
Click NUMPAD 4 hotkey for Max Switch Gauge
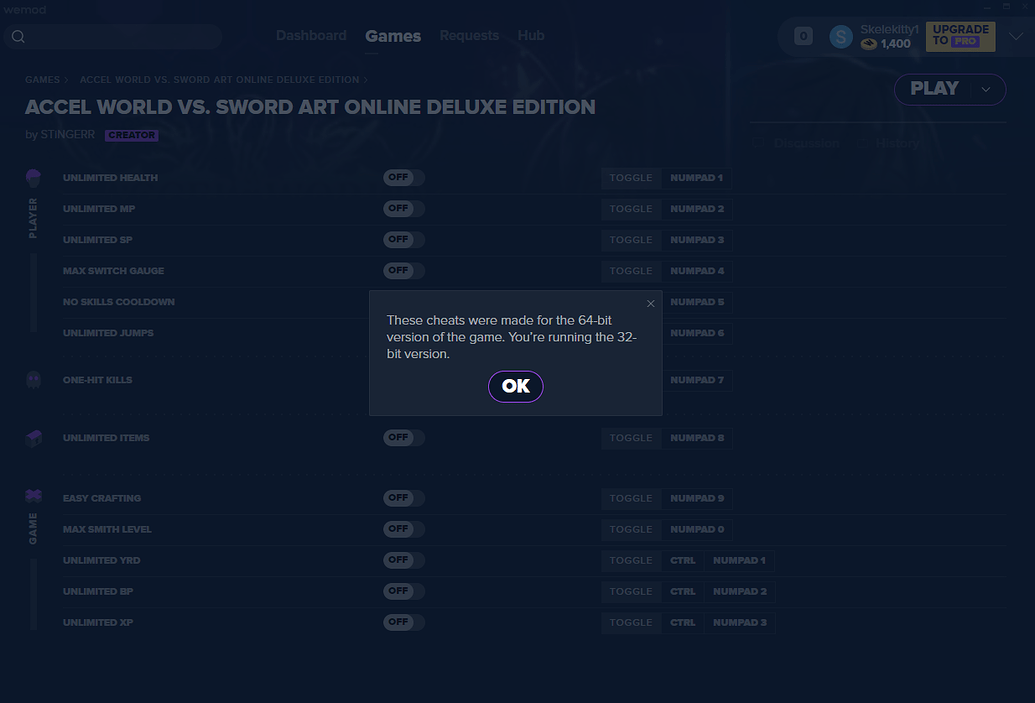pos(697,271)
